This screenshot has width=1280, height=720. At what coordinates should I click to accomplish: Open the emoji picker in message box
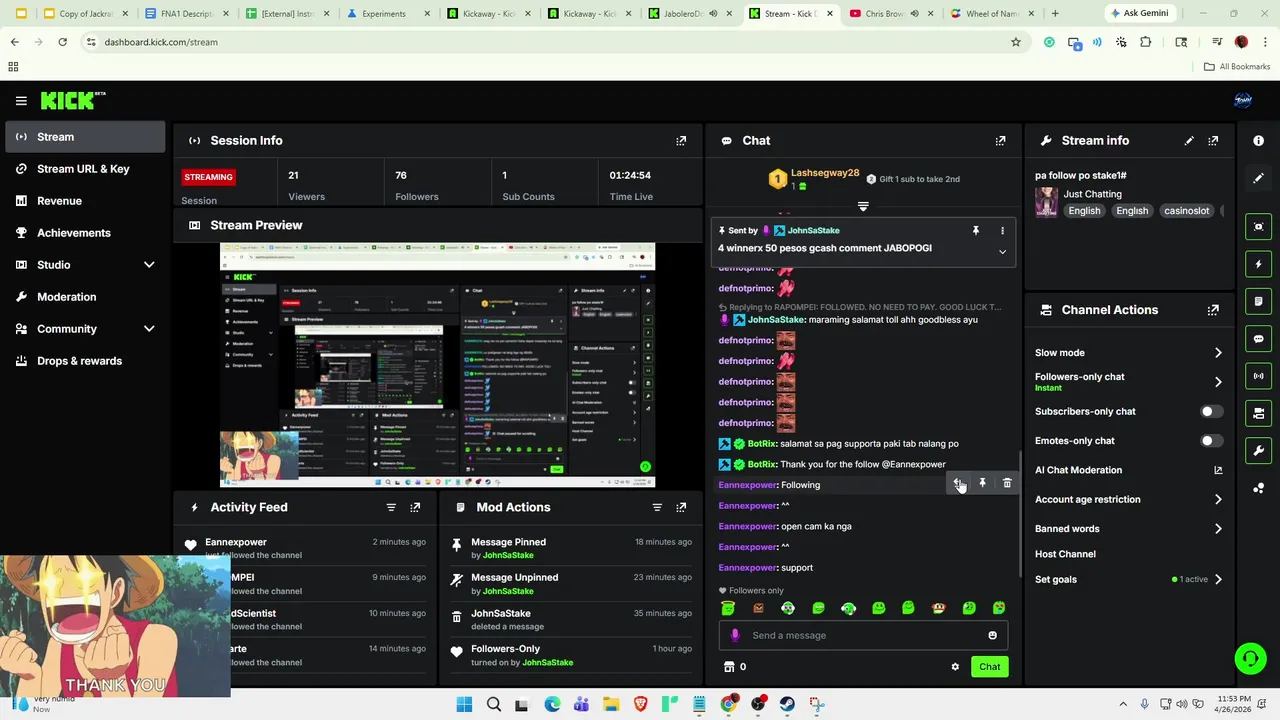[x=992, y=635]
